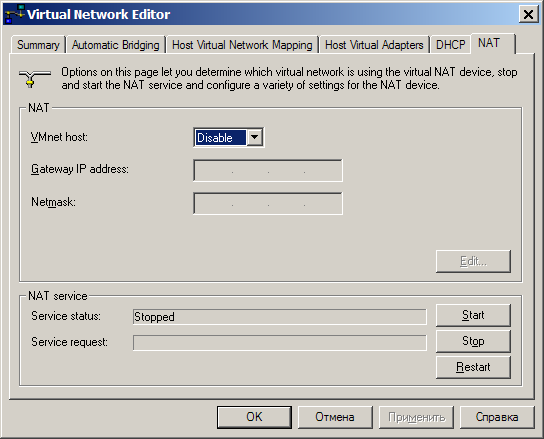Click the disabled Edit button
This screenshot has height=439, width=544.
[473, 261]
